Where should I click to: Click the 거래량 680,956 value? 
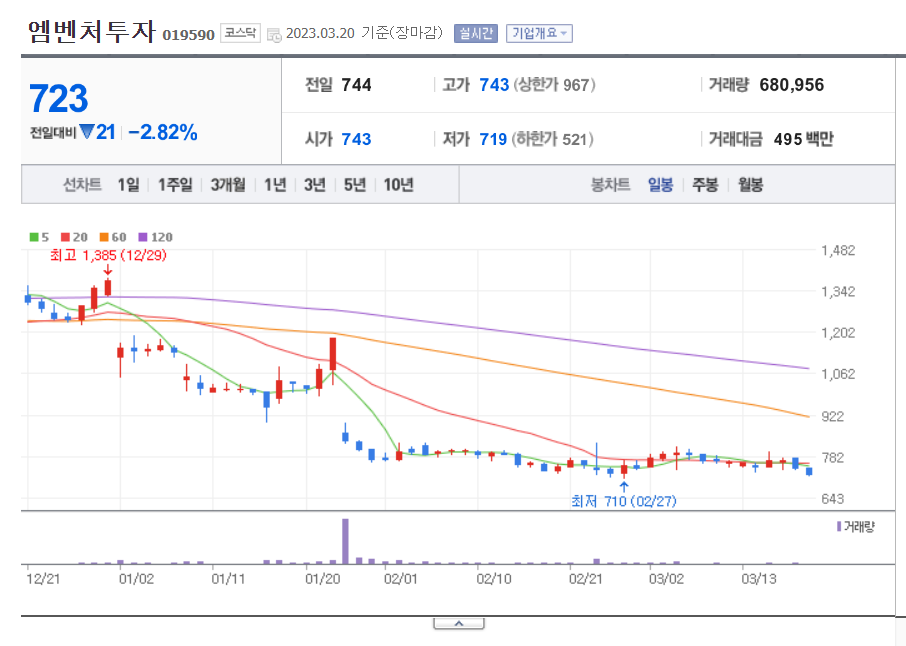(x=792, y=85)
